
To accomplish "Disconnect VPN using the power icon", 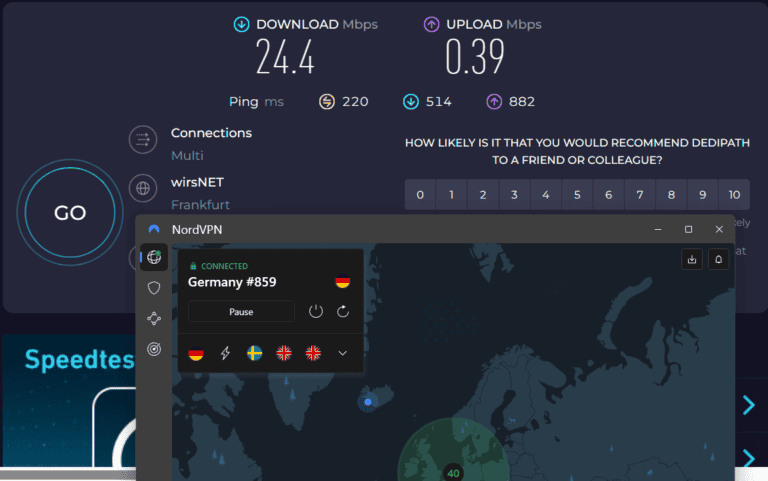I will click(316, 312).
